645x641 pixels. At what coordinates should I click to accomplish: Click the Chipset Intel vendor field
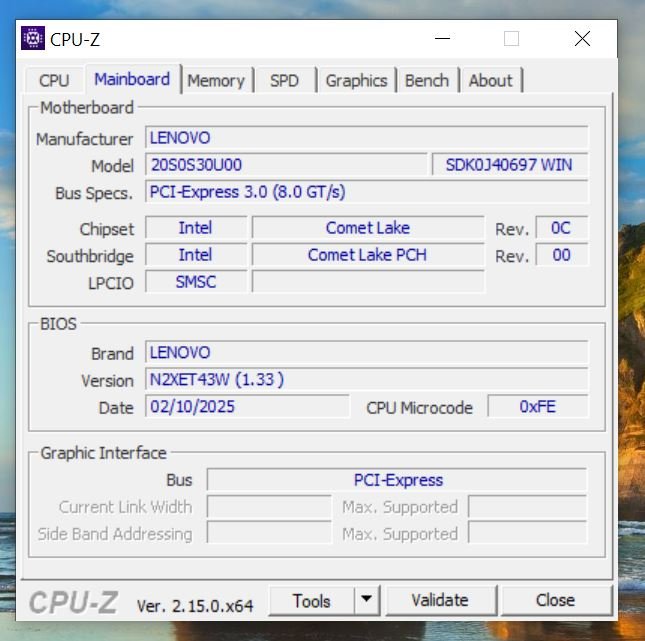tap(196, 228)
